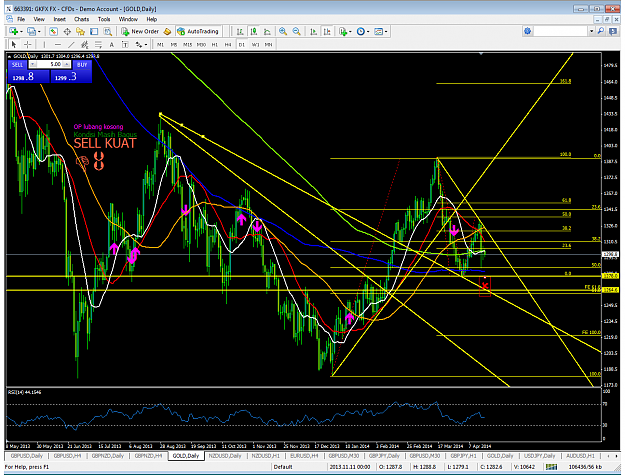Open the New Chart tool
The width and height of the screenshot is (625, 475).
pyautogui.click(x=14, y=31)
